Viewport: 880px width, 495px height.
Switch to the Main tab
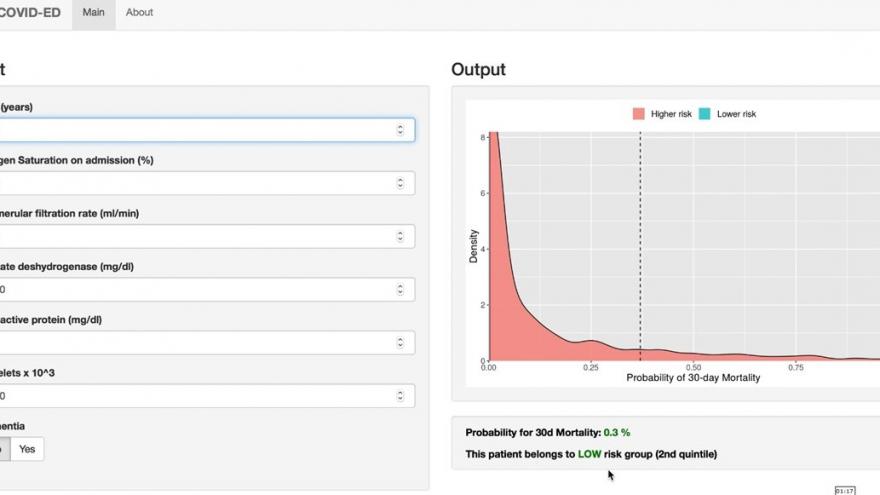93,13
